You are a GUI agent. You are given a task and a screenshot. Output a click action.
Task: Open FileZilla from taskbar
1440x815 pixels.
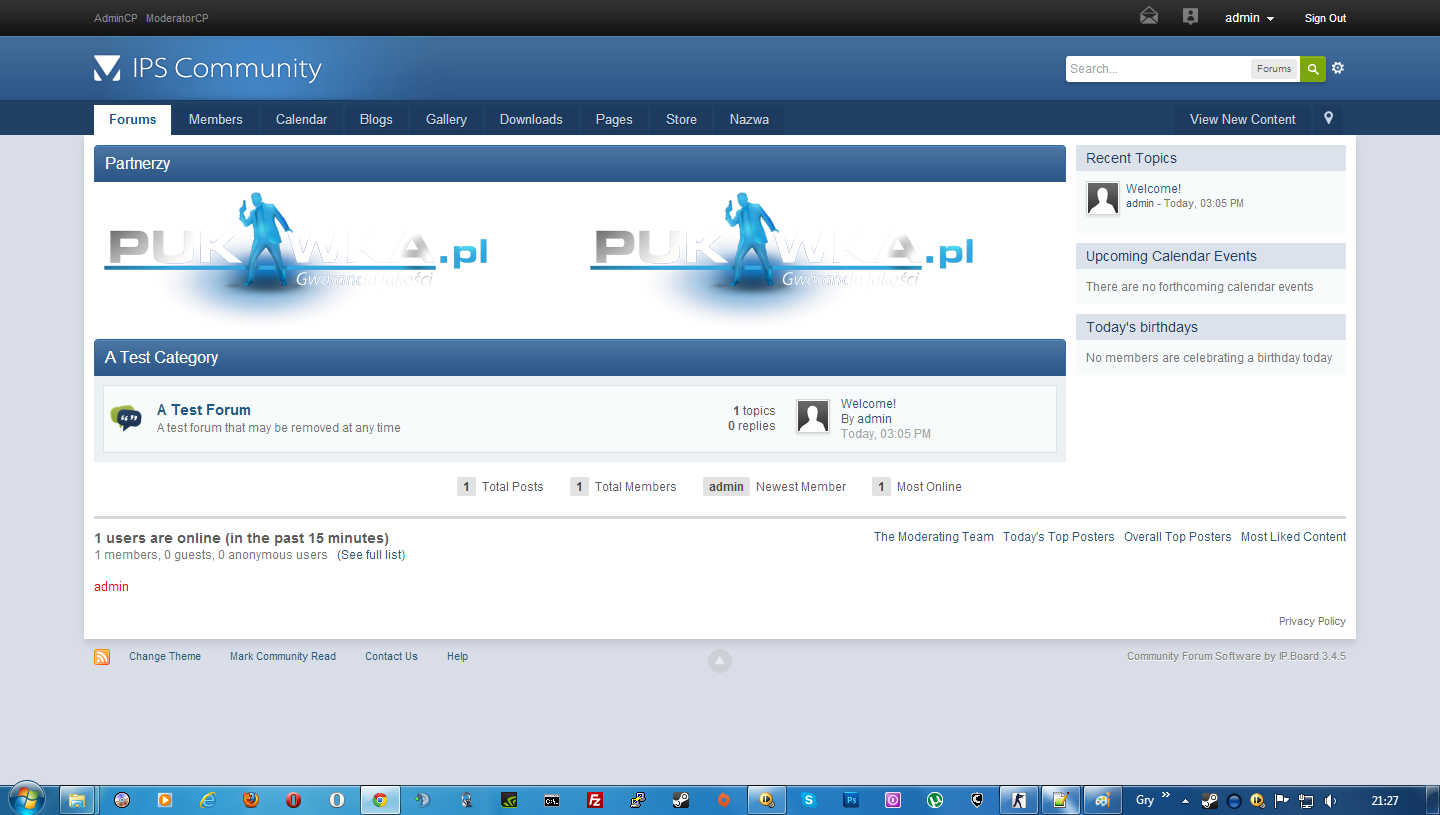[595, 800]
